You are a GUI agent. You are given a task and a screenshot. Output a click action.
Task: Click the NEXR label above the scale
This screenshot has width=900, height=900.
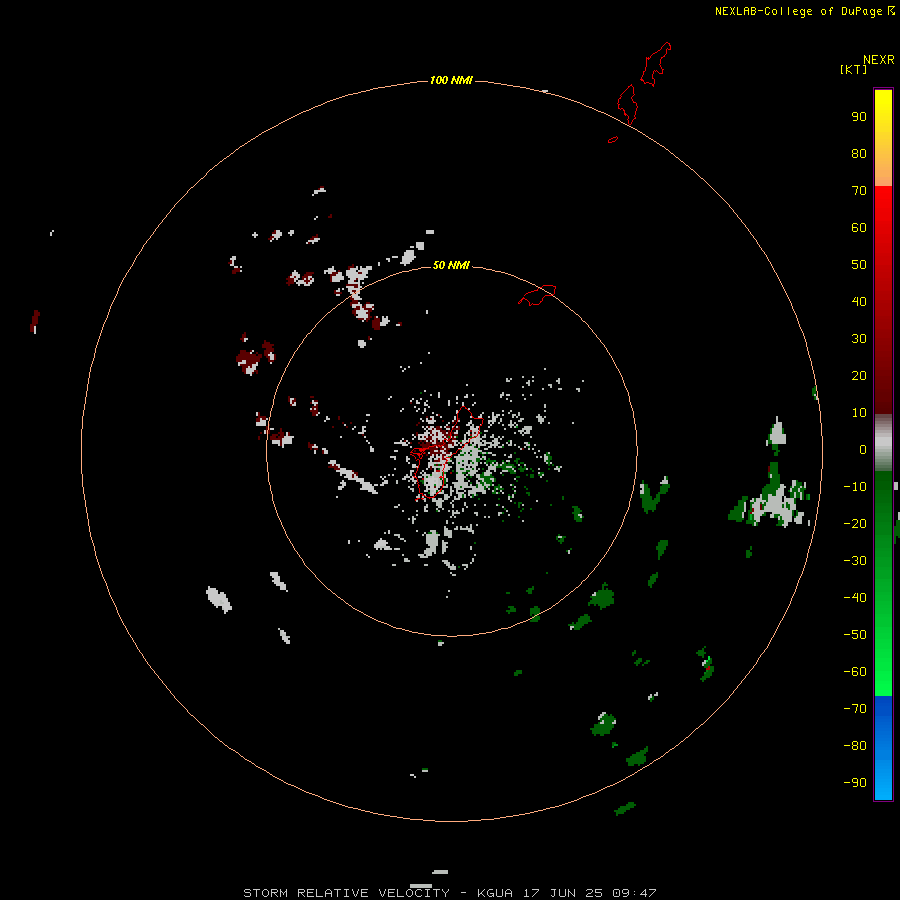coord(879,60)
